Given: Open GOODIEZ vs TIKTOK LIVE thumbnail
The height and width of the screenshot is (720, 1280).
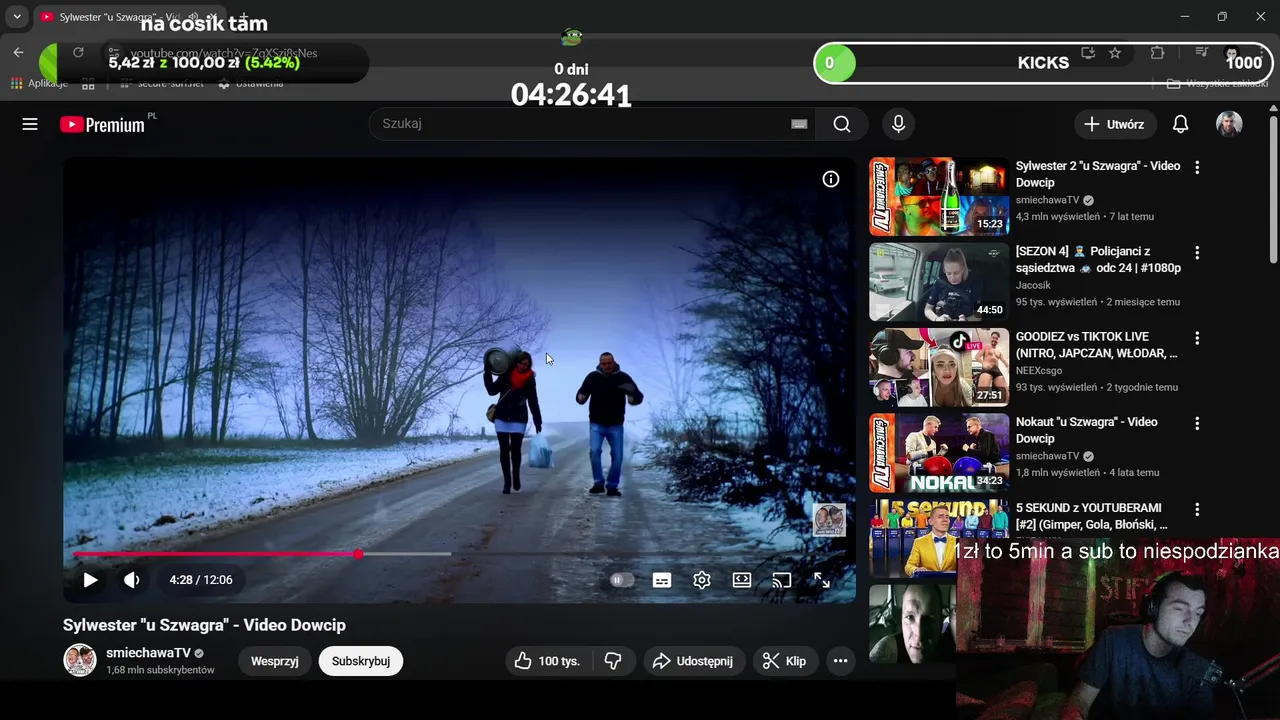Looking at the screenshot, I should coord(939,367).
